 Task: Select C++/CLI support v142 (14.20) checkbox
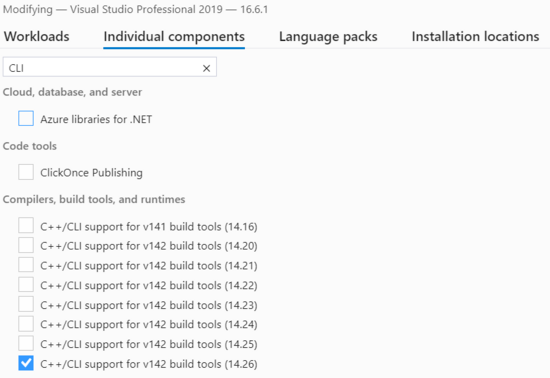click(x=26, y=245)
